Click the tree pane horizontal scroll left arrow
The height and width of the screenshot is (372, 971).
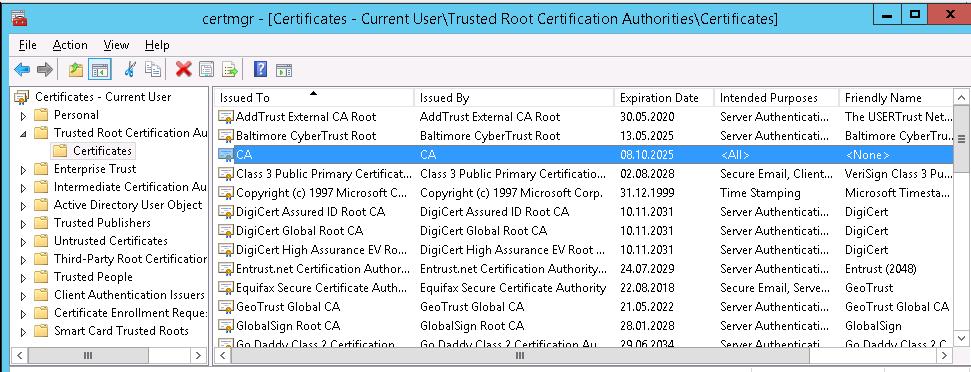(20, 355)
